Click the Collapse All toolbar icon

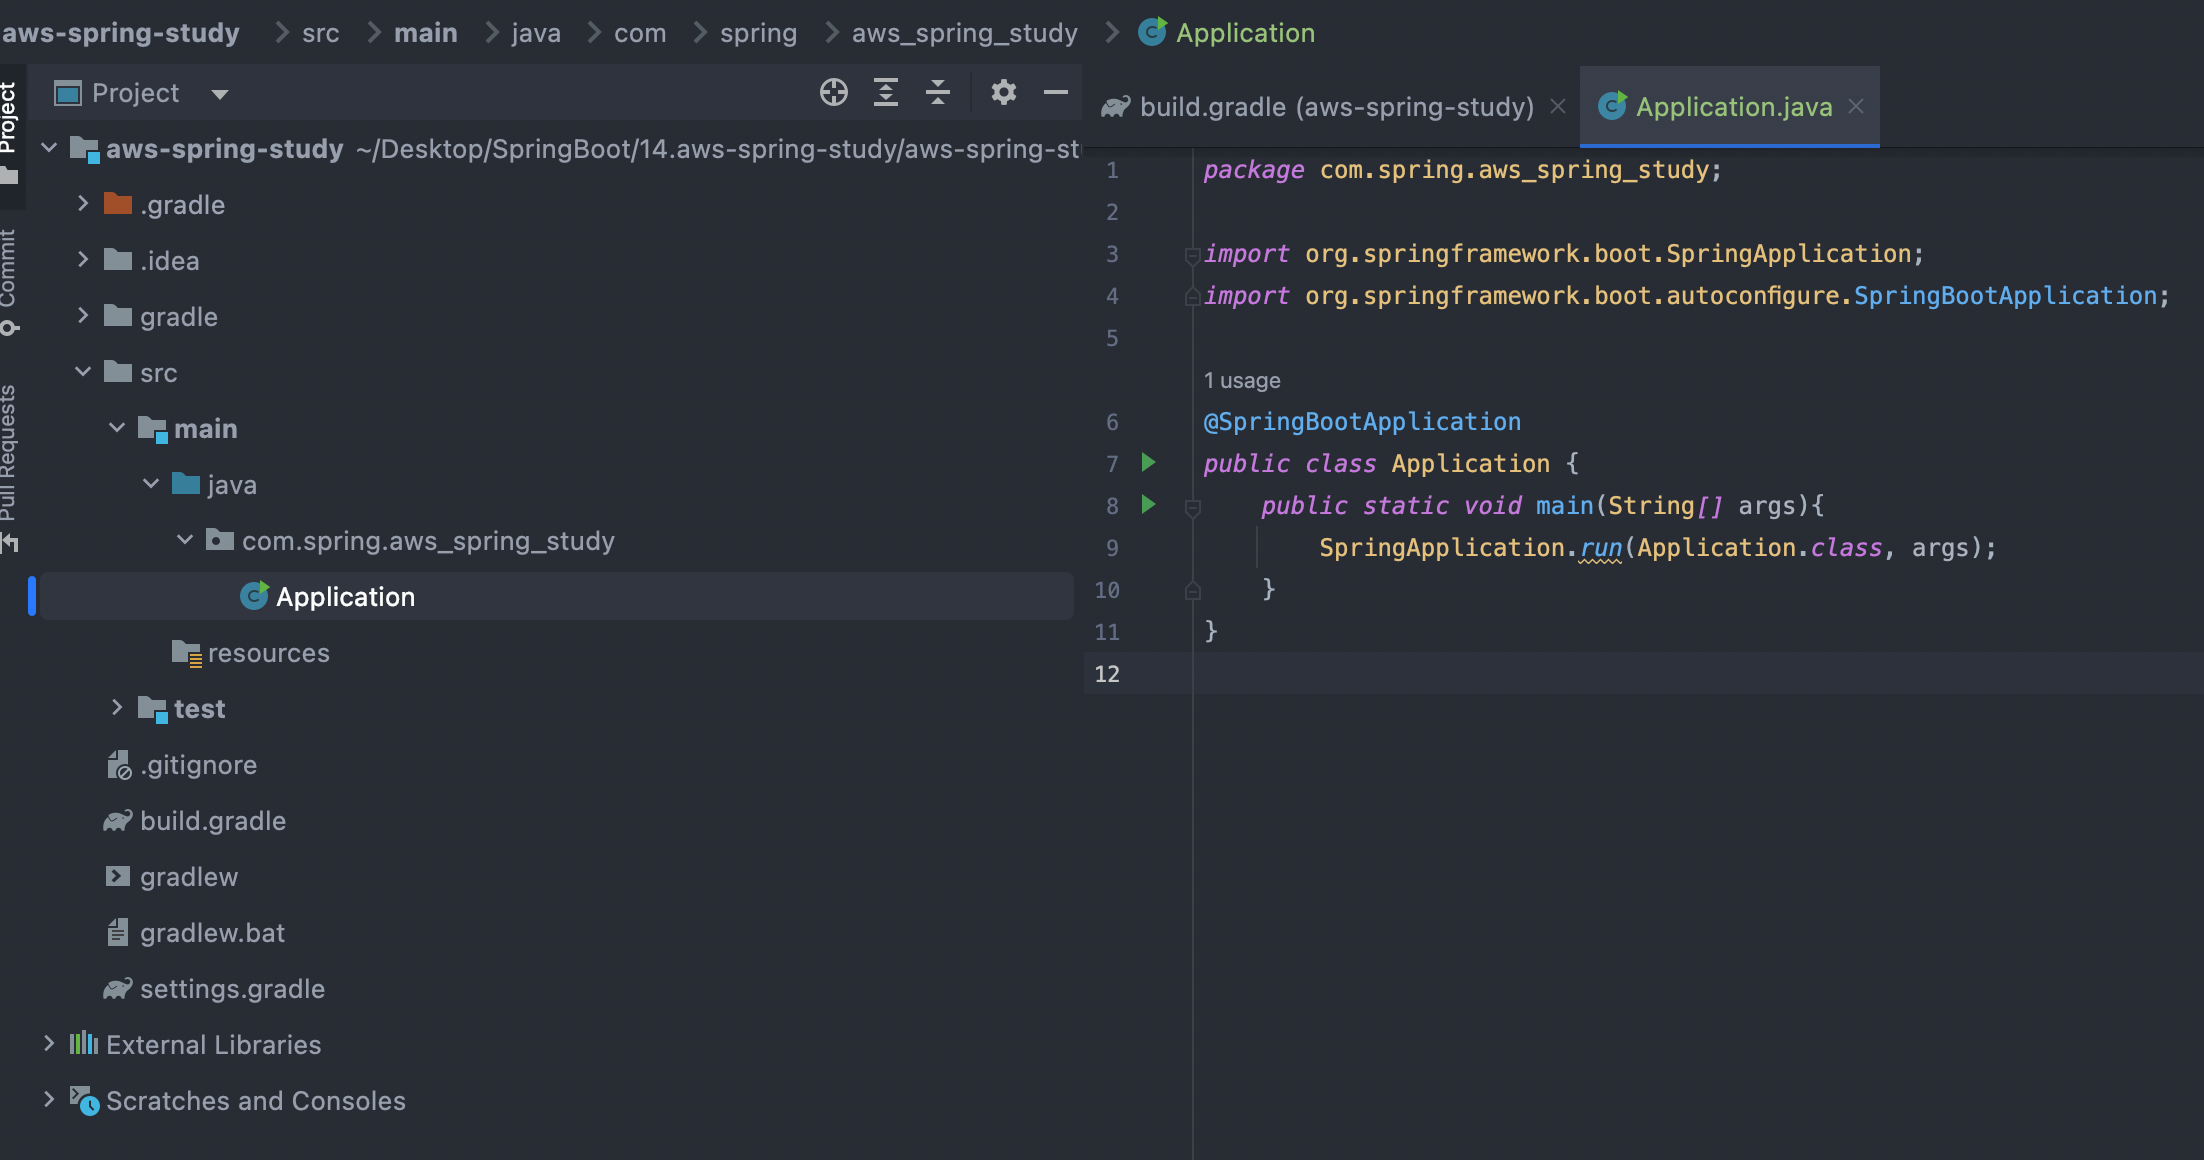(937, 92)
